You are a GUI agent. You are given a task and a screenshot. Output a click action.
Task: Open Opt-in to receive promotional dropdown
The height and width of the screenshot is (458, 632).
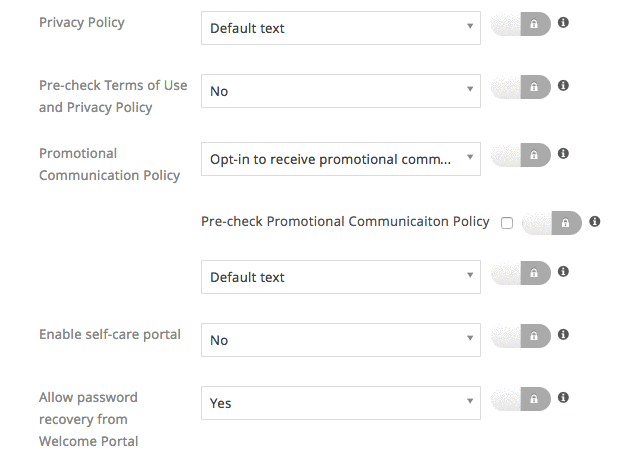coord(340,159)
